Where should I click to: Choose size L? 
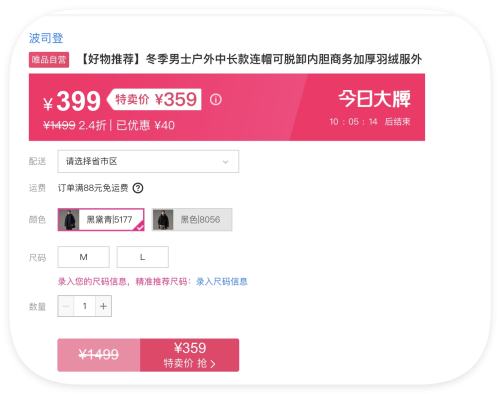pyautogui.click(x=143, y=257)
